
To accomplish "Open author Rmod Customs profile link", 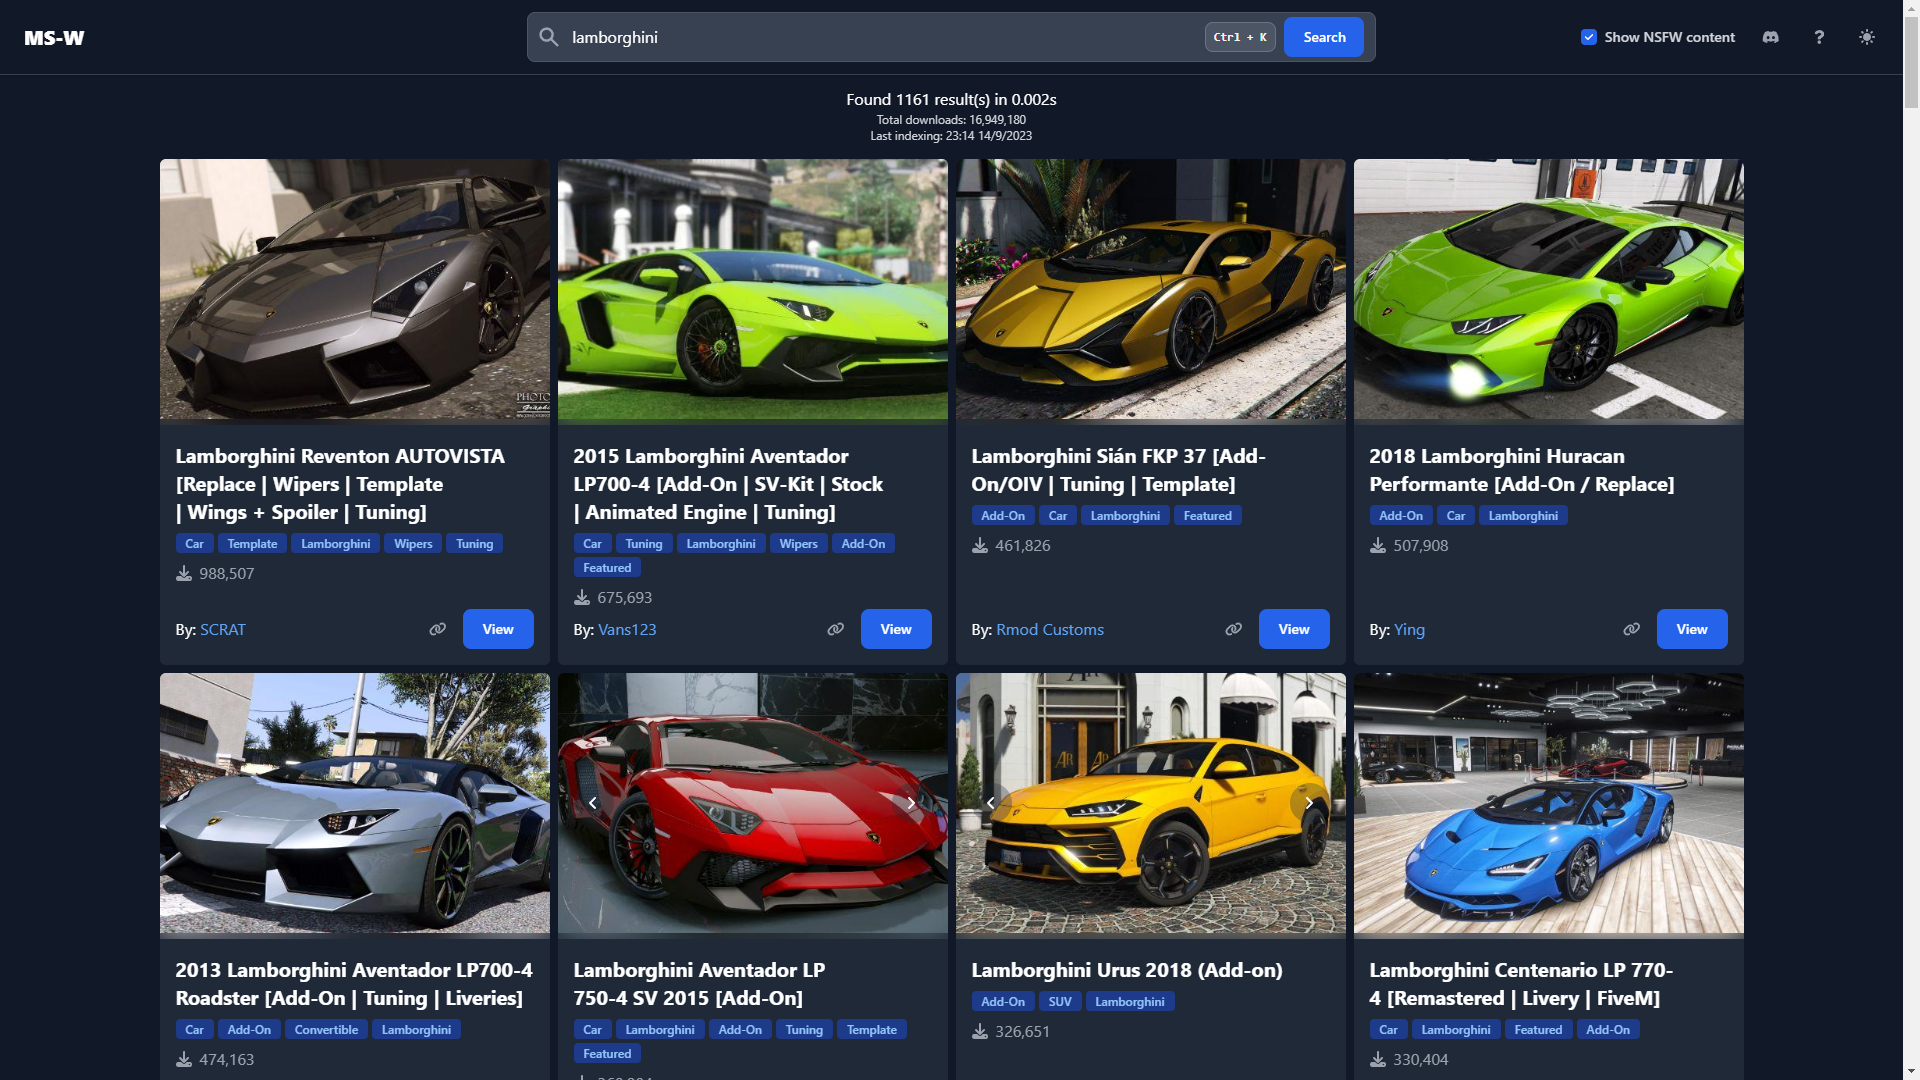I will 1050,630.
